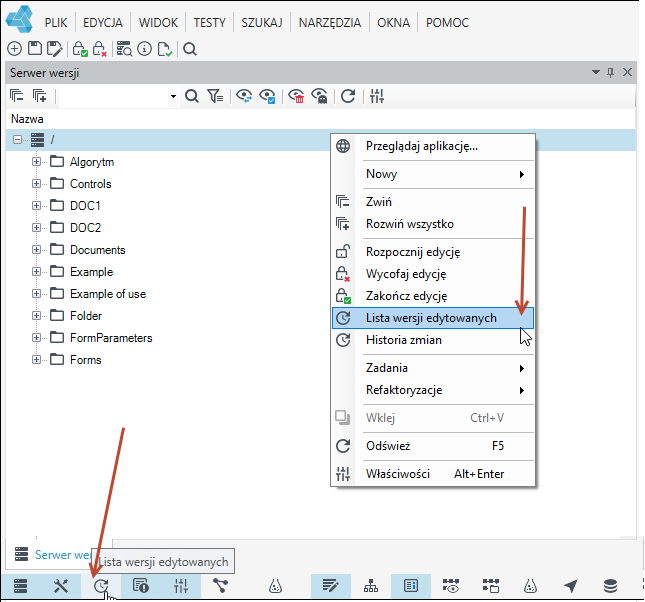Expand the FormParameters folder
645x602 pixels.
[x=36, y=337]
